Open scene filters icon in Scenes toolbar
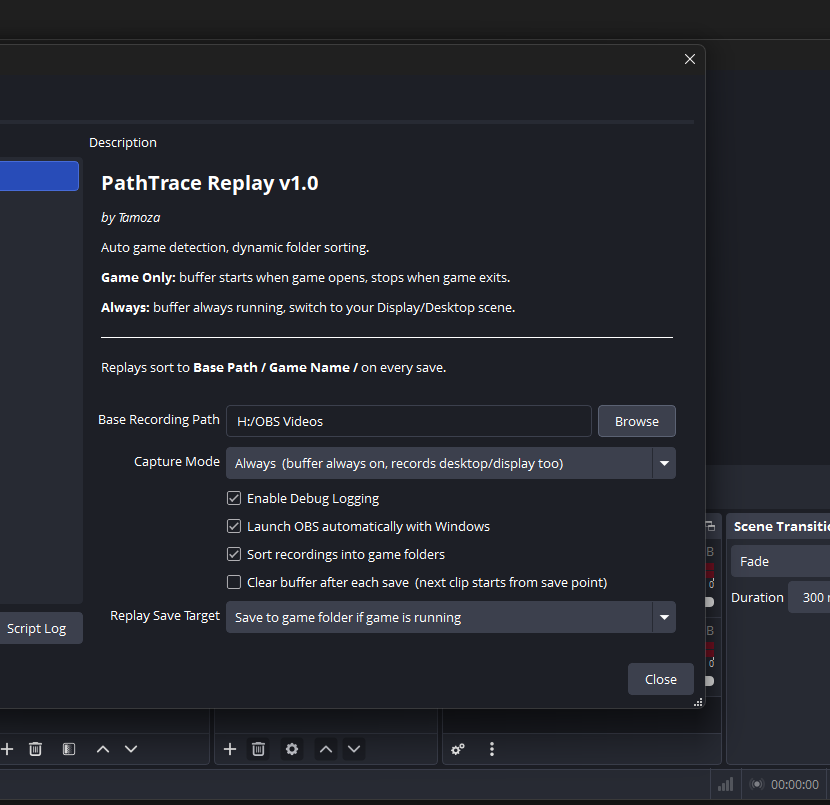This screenshot has height=805, width=830. click(x=69, y=749)
